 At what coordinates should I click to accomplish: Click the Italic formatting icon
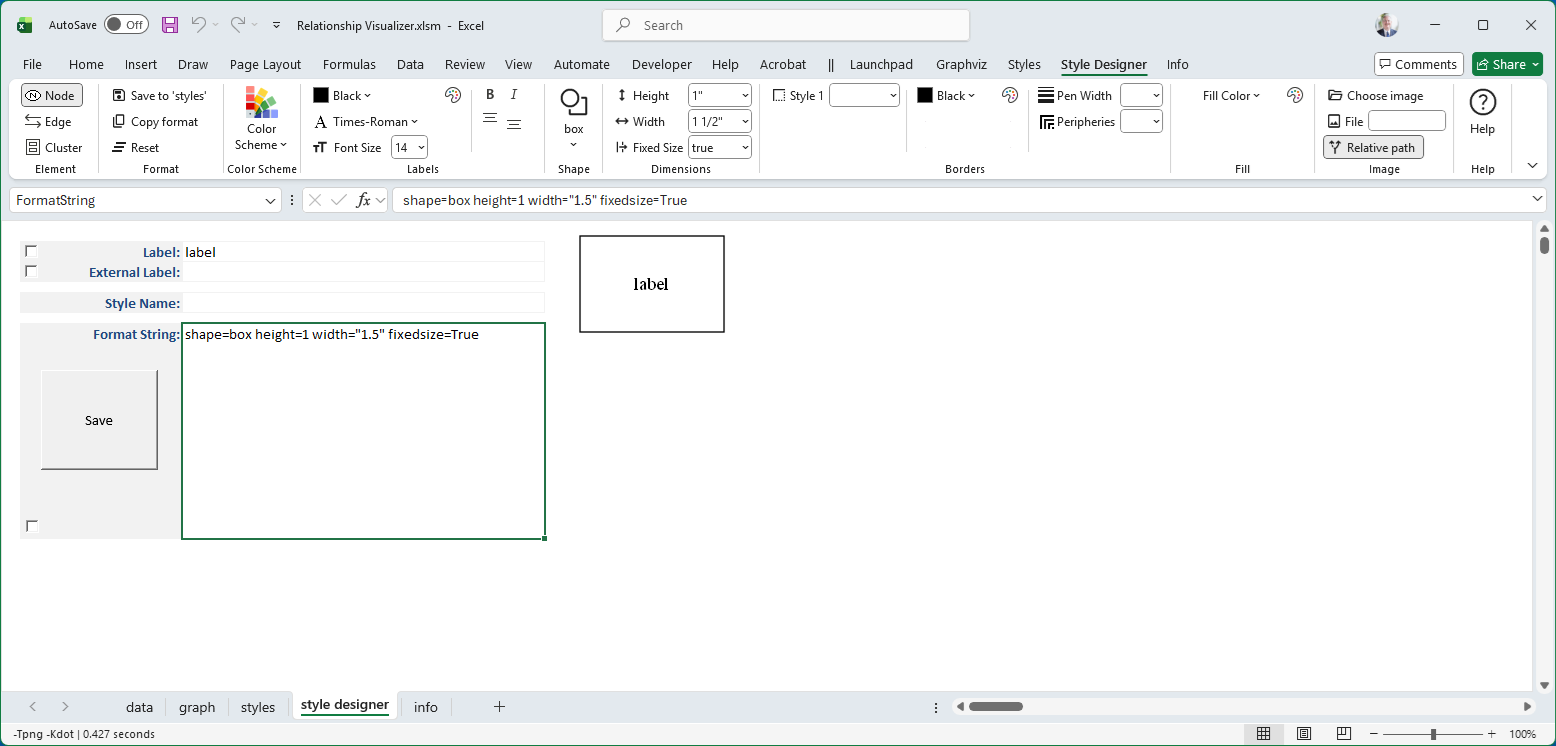click(x=514, y=95)
